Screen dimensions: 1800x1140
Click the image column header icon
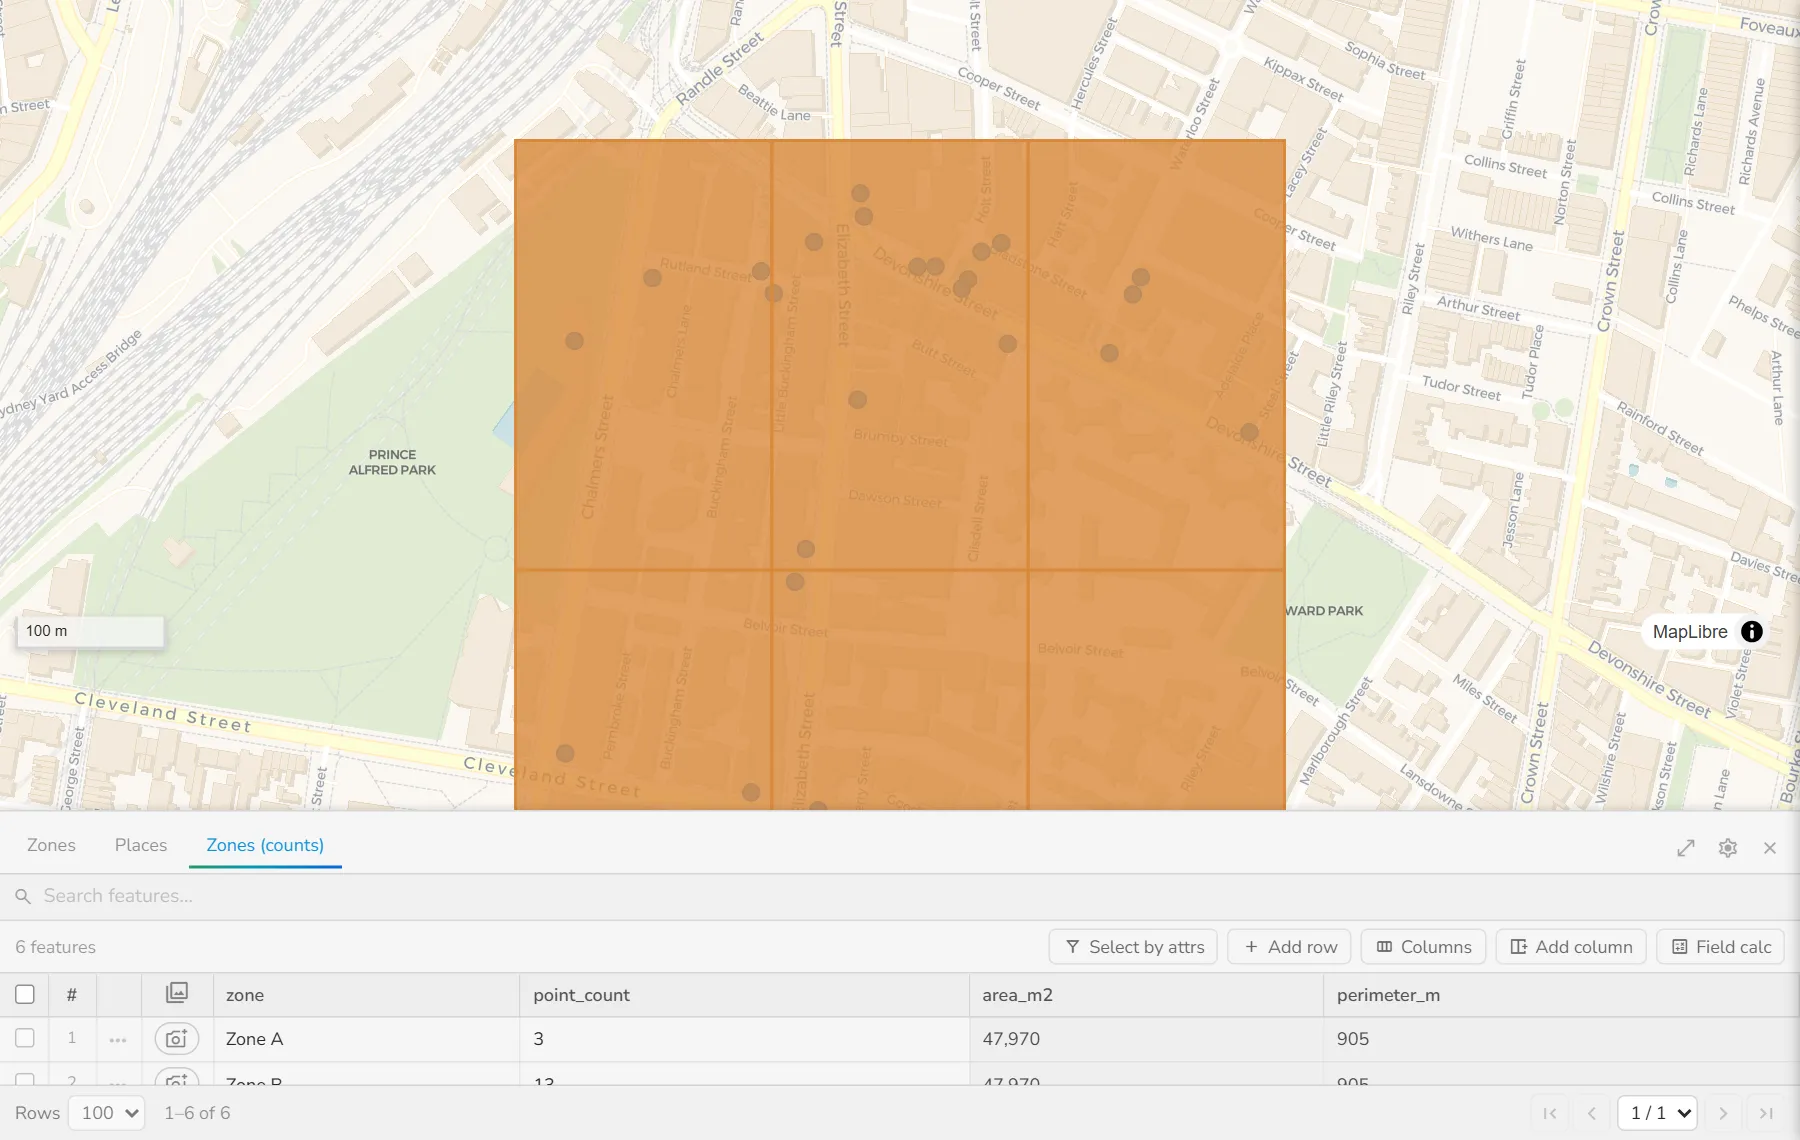tap(177, 993)
